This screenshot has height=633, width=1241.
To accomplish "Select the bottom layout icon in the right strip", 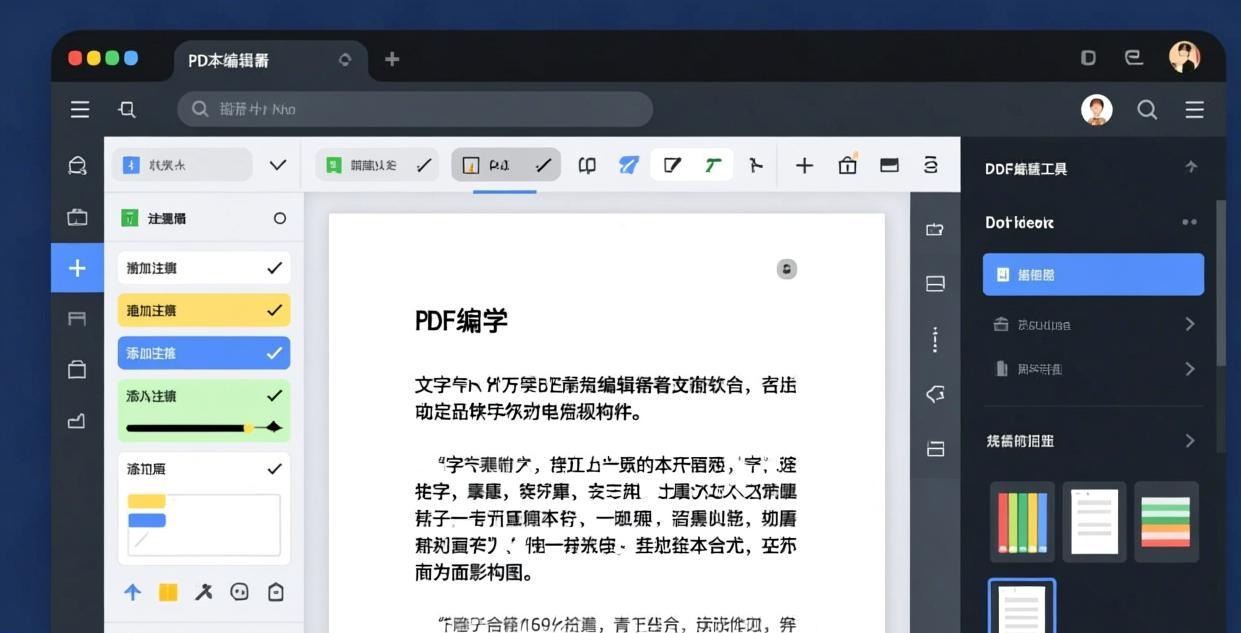I will (x=935, y=448).
